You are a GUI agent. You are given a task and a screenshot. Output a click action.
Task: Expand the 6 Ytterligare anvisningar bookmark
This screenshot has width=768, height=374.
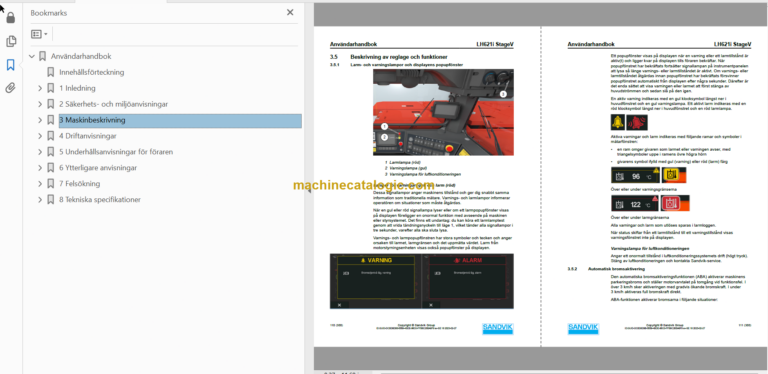(x=40, y=168)
